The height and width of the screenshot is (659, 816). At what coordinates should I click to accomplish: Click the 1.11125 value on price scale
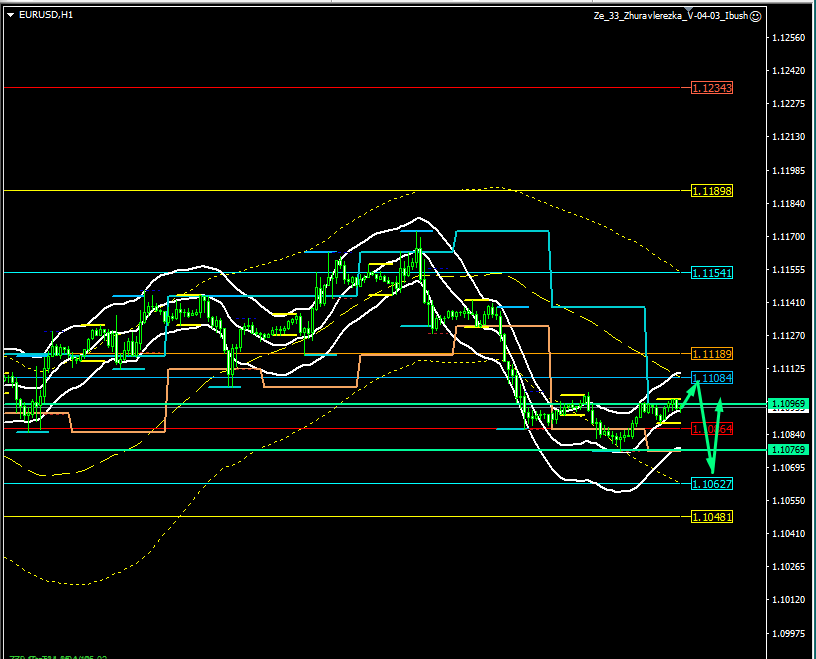788,369
